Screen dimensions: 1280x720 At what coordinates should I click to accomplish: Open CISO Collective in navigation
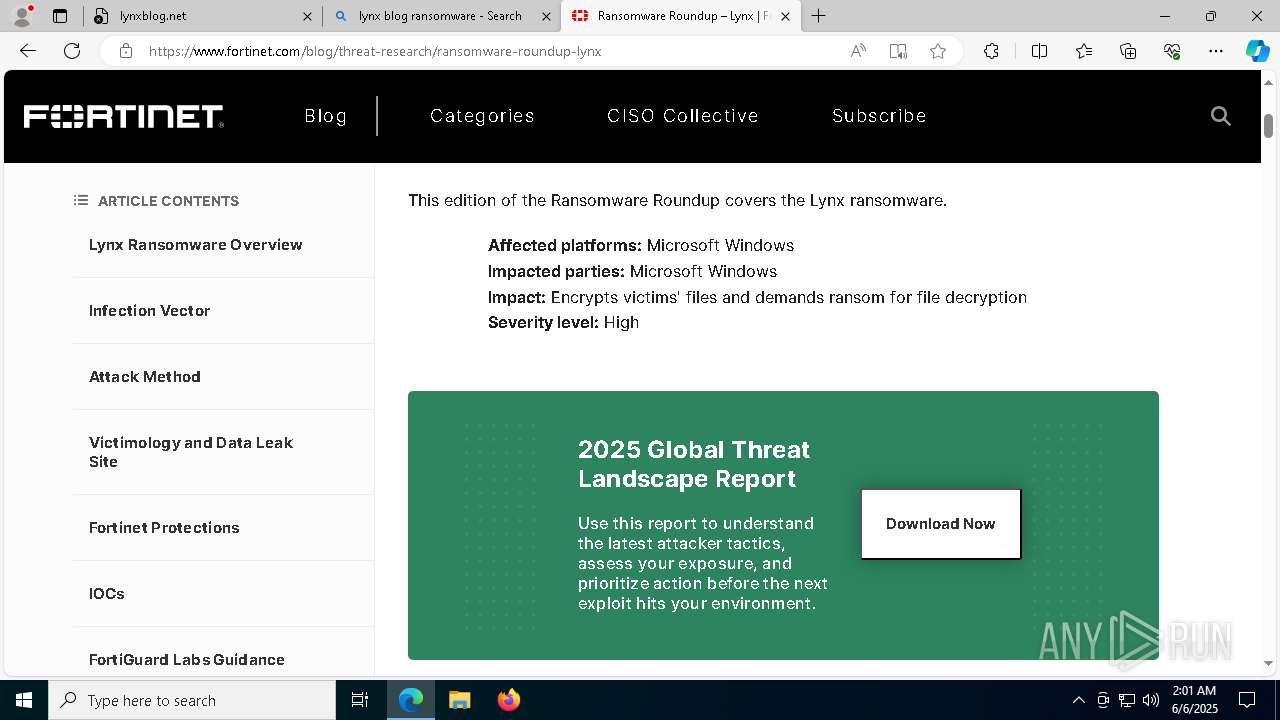pos(683,116)
